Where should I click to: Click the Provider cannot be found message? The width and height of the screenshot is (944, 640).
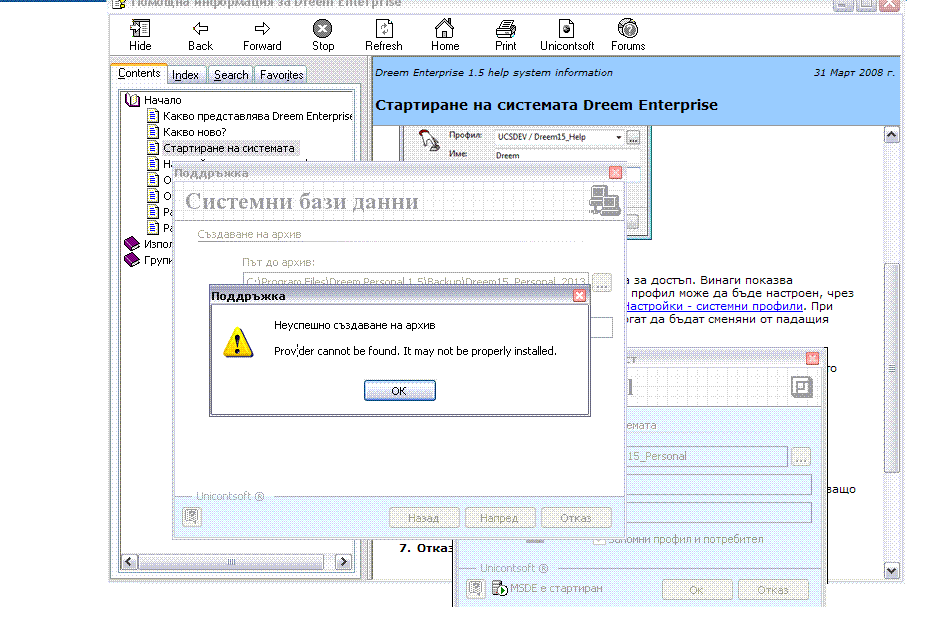point(415,351)
